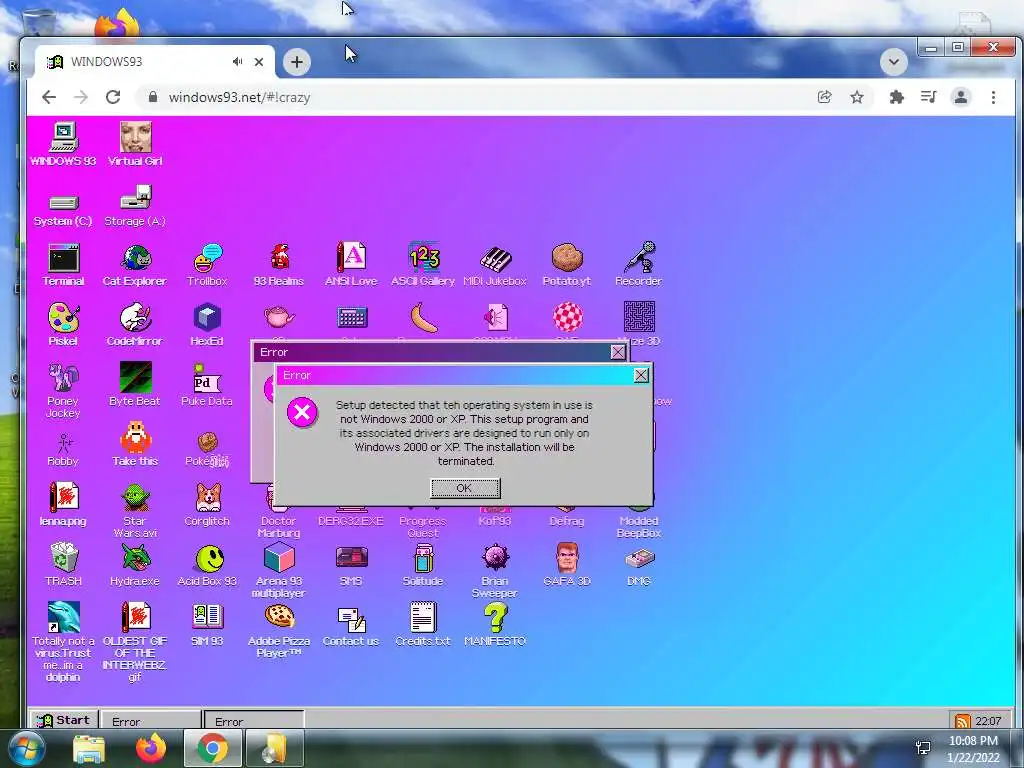This screenshot has height=768, width=1024.
Task: Open the Windows 93 Start menu
Action: (63, 720)
